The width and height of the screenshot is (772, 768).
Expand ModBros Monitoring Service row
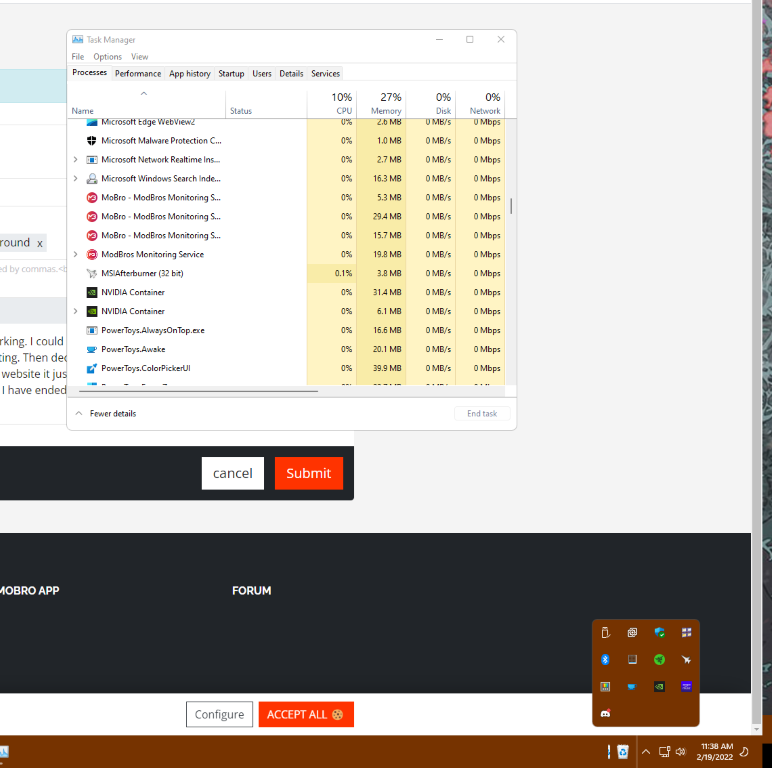pyautogui.click(x=75, y=255)
